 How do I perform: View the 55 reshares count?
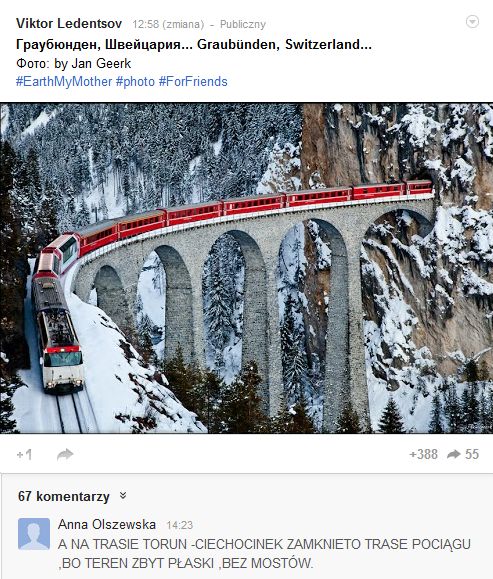coord(472,454)
